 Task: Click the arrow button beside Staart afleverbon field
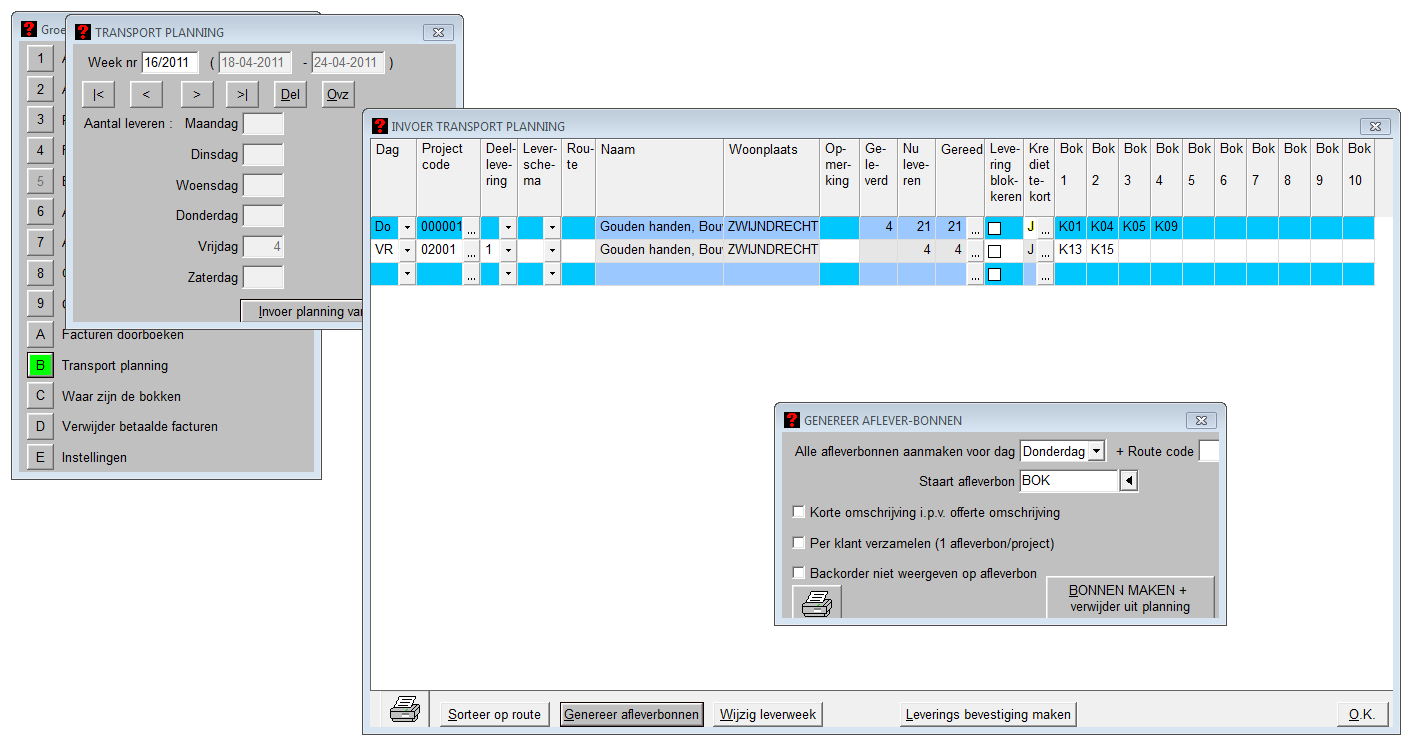click(x=1128, y=481)
